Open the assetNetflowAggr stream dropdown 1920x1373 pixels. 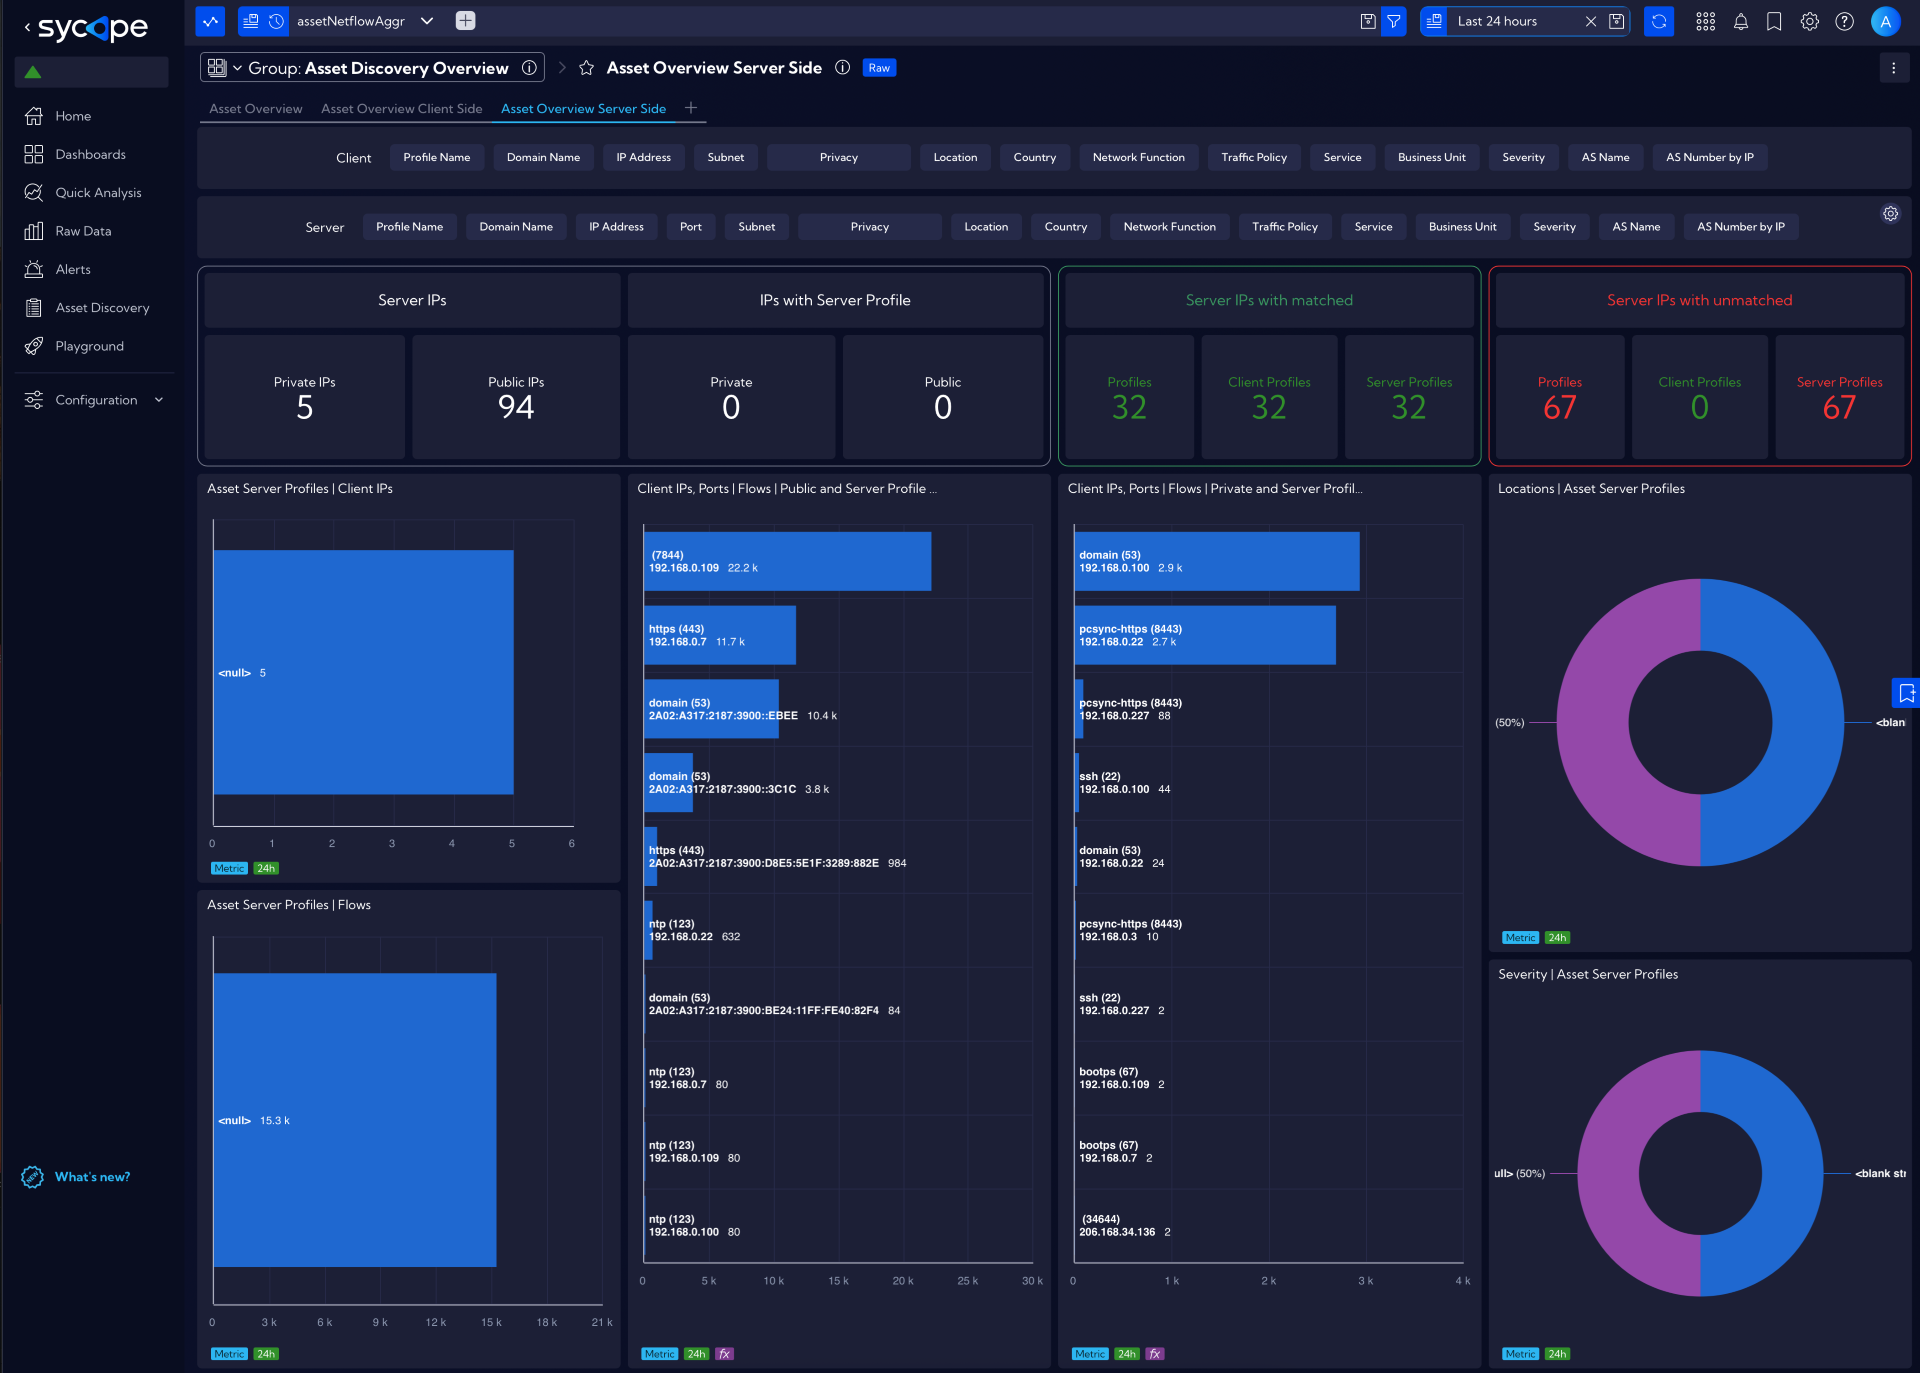[427, 21]
